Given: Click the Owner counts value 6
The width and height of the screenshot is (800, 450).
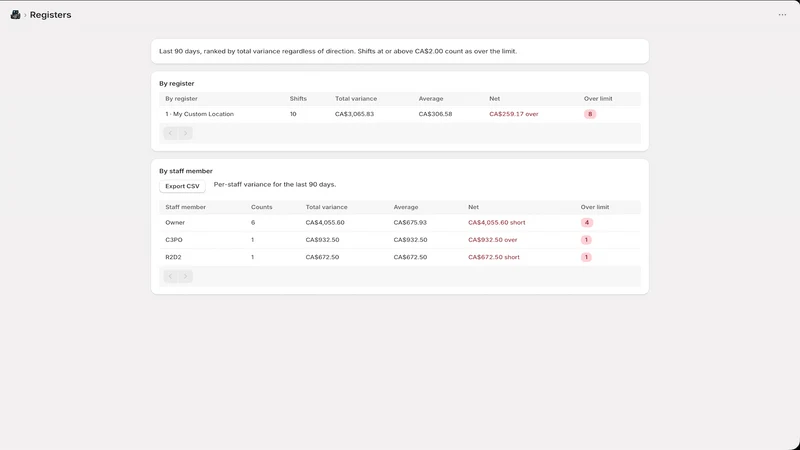Looking at the screenshot, I should 253,222.
